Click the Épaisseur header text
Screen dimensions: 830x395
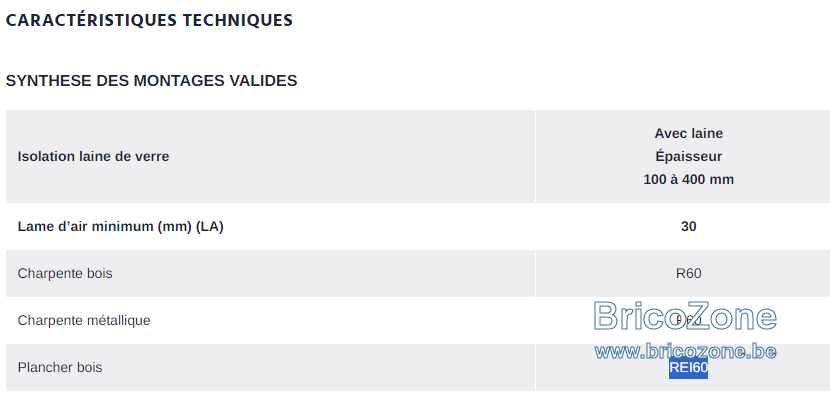pos(688,157)
